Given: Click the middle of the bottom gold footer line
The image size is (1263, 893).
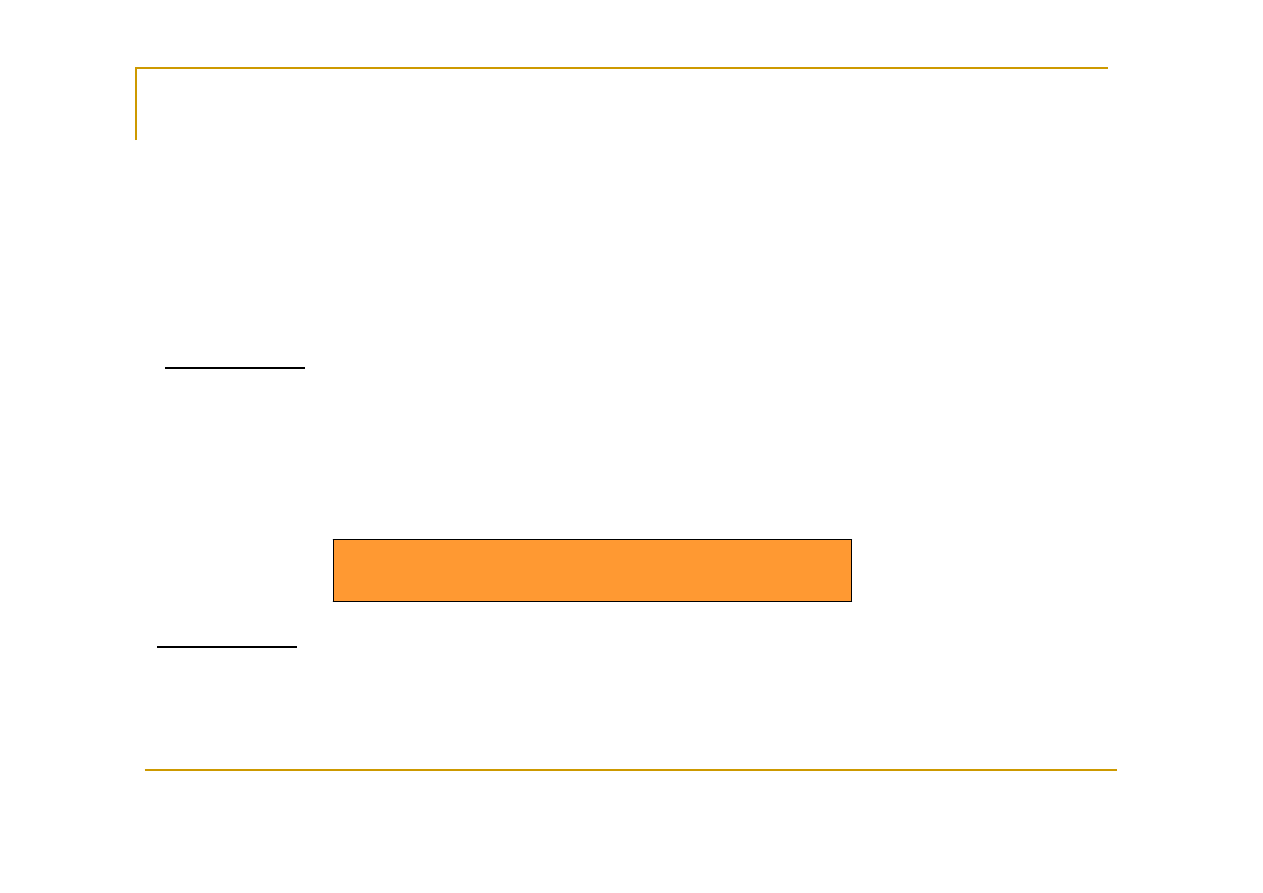Looking at the screenshot, I should click(x=630, y=770).
